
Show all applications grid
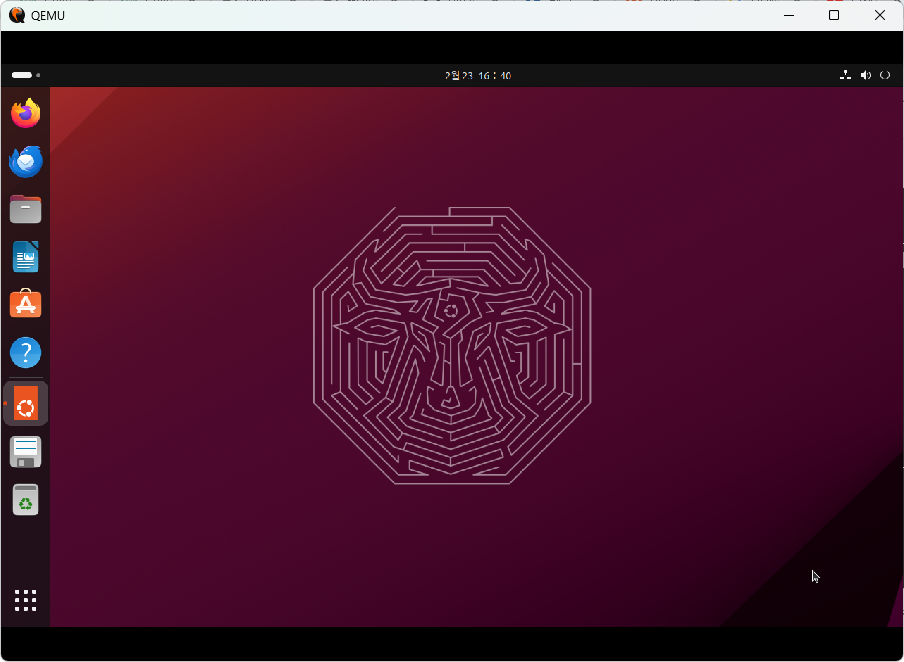tap(25, 600)
